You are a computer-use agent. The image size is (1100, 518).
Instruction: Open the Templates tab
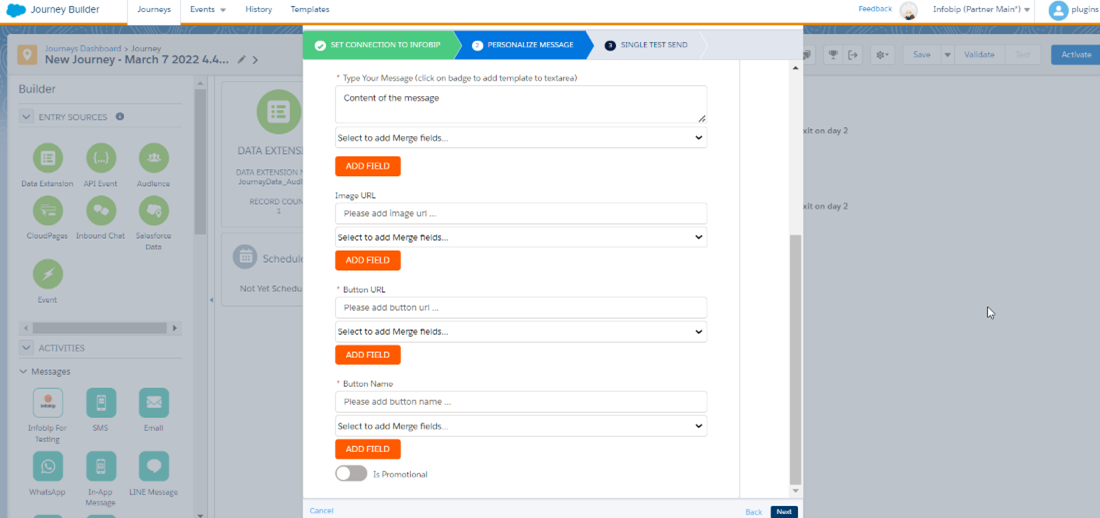coord(309,10)
